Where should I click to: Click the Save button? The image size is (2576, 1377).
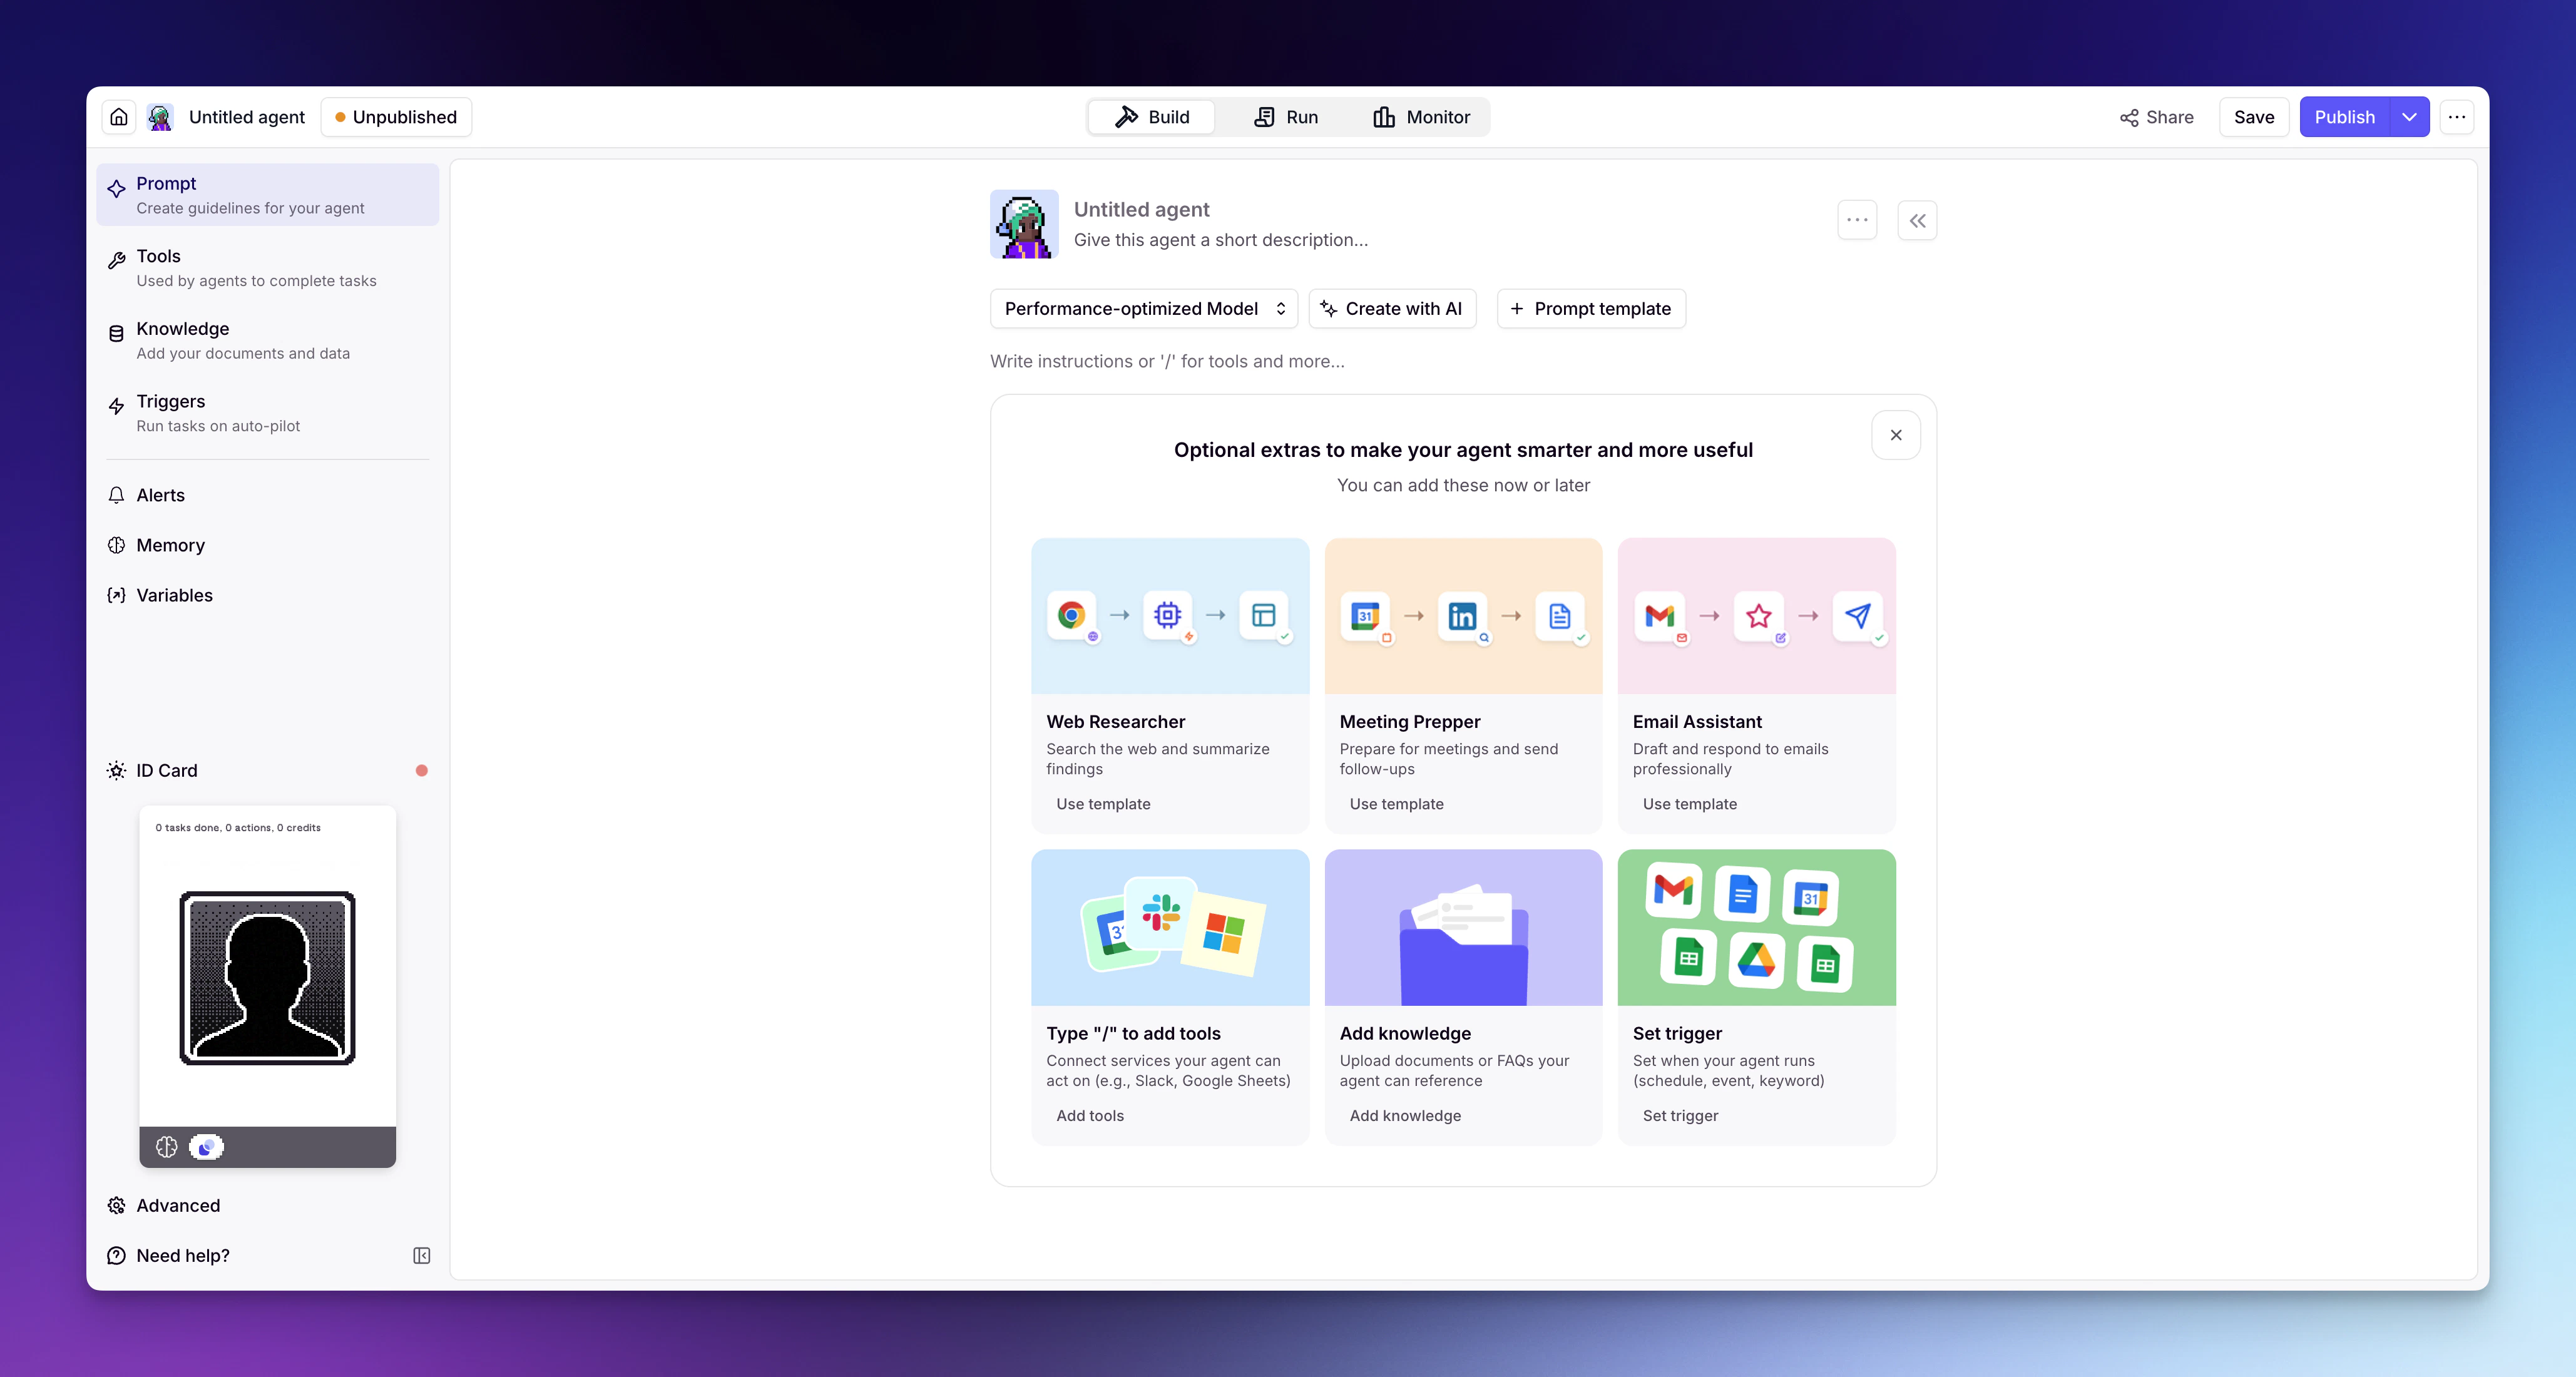click(2254, 117)
